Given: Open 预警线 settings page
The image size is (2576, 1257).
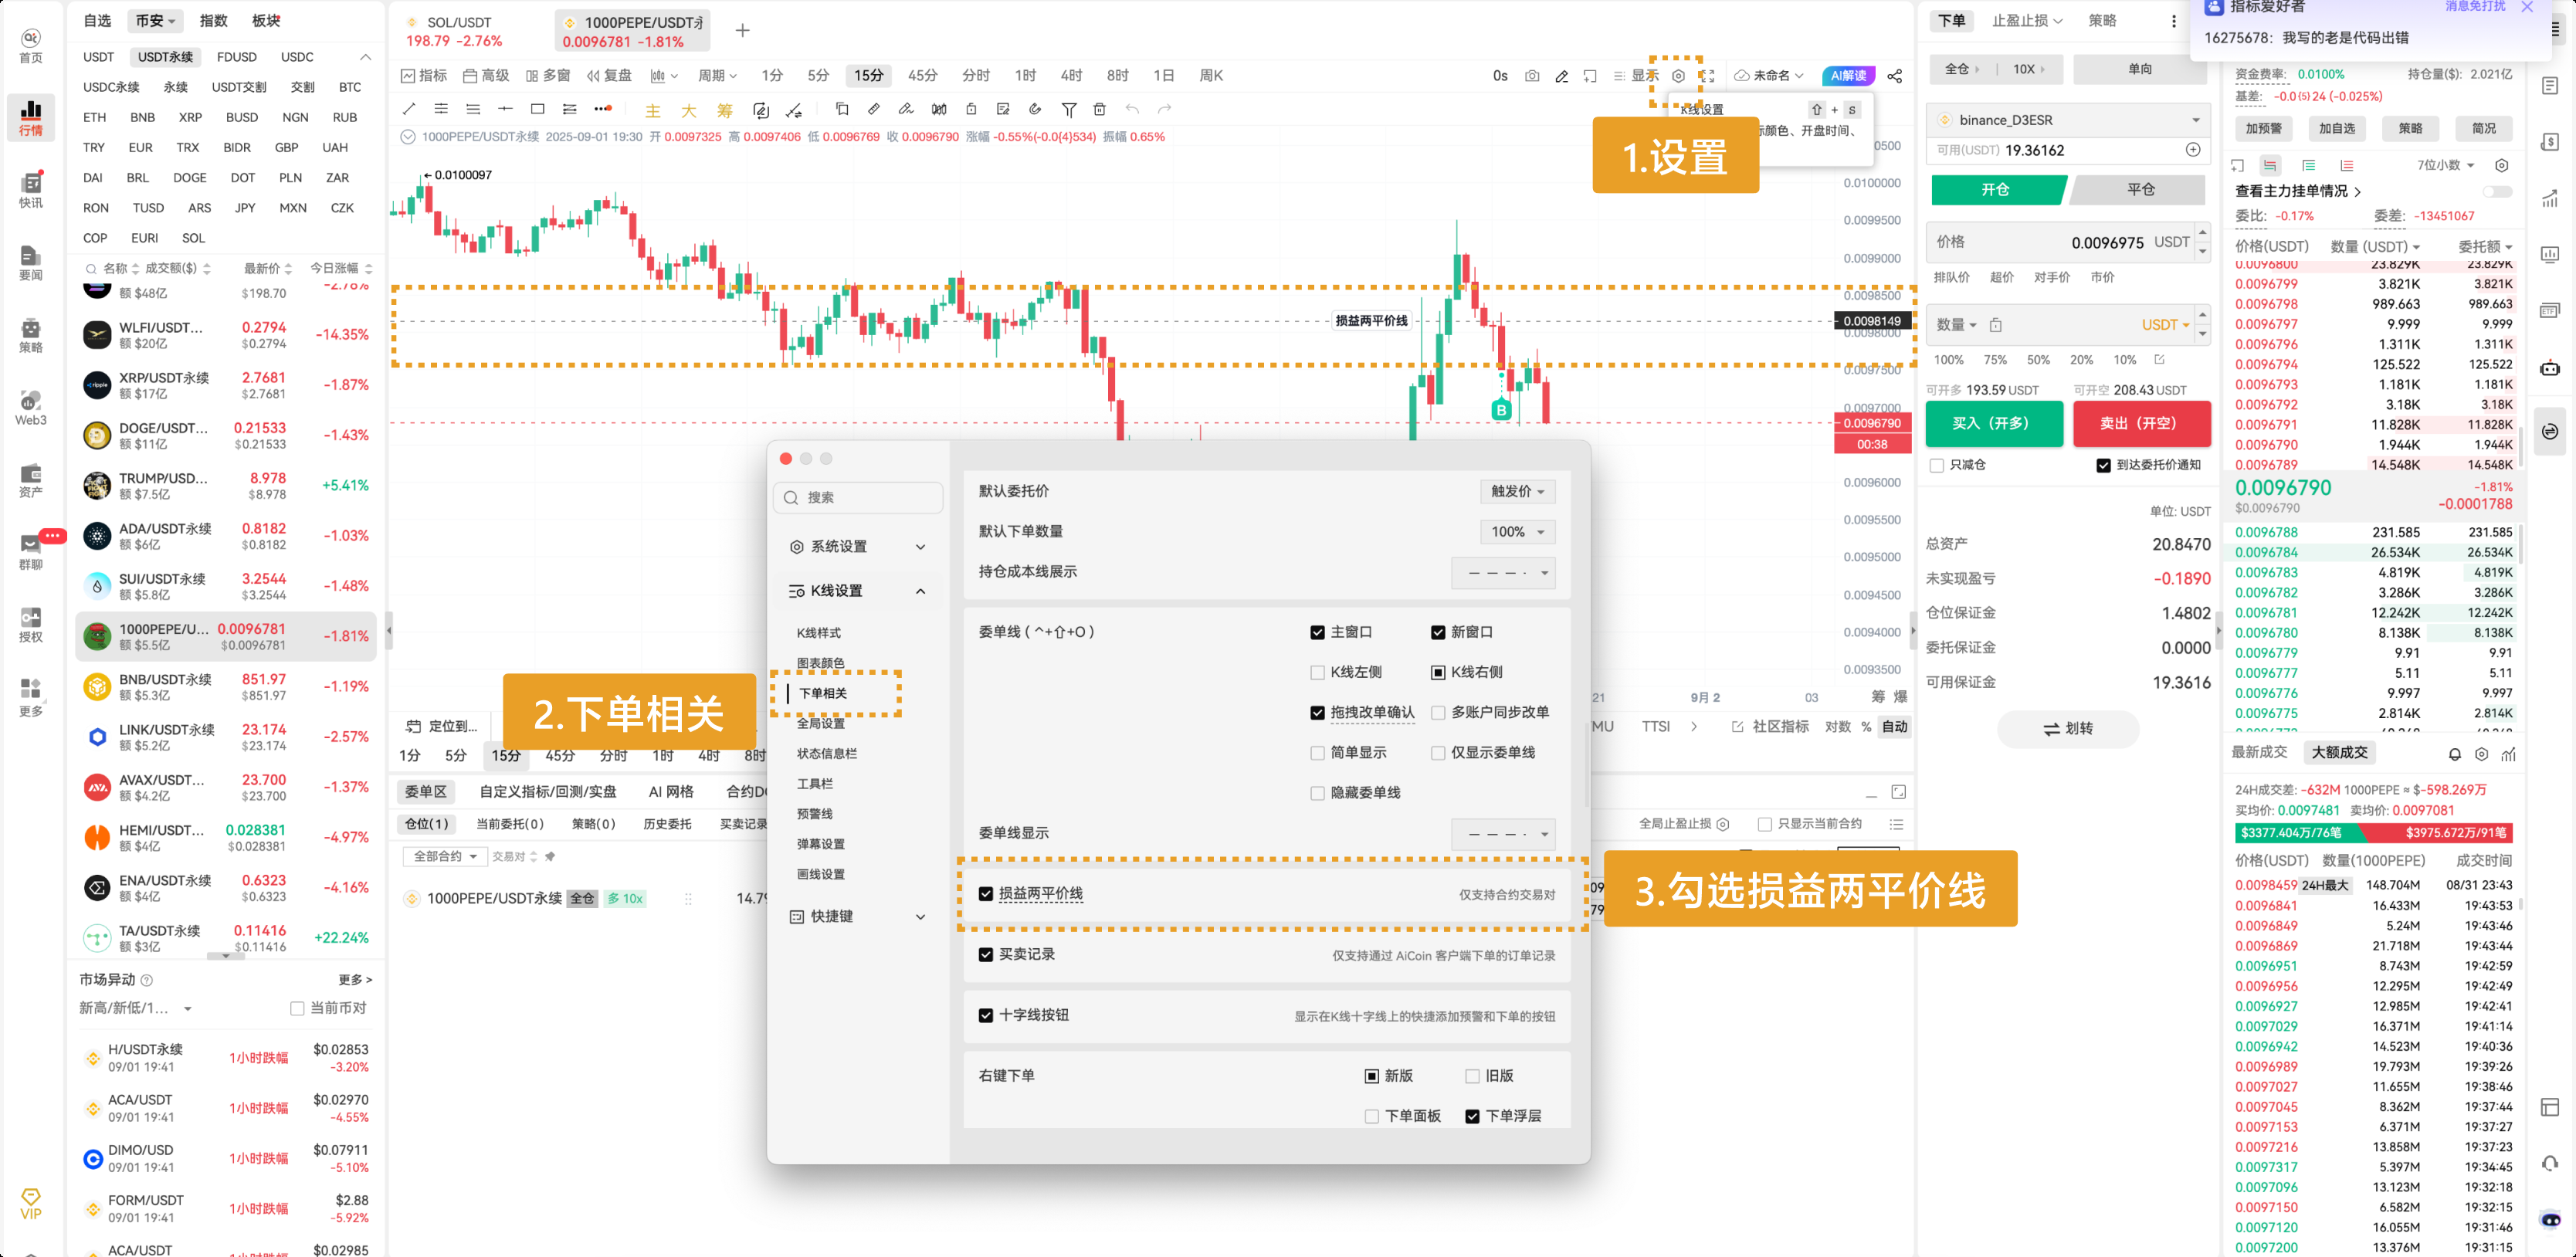Looking at the screenshot, I should [814, 813].
